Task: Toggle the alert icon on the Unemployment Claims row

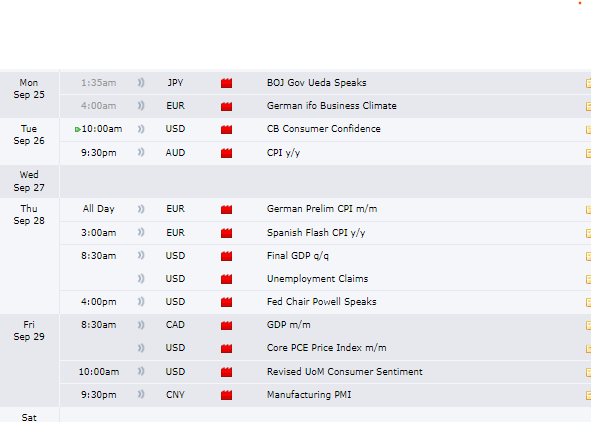Action: pyautogui.click(x=141, y=278)
